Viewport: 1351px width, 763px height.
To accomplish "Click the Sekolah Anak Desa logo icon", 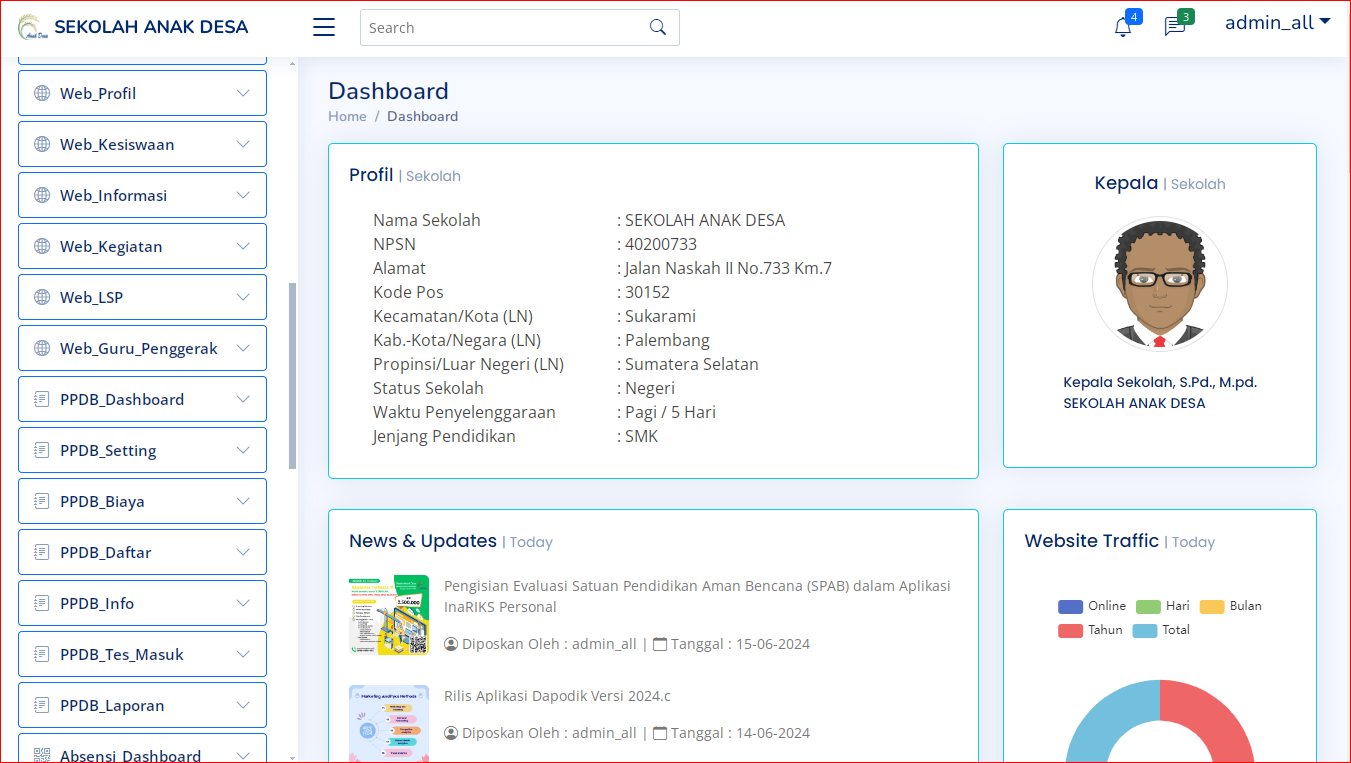I will tap(32, 27).
